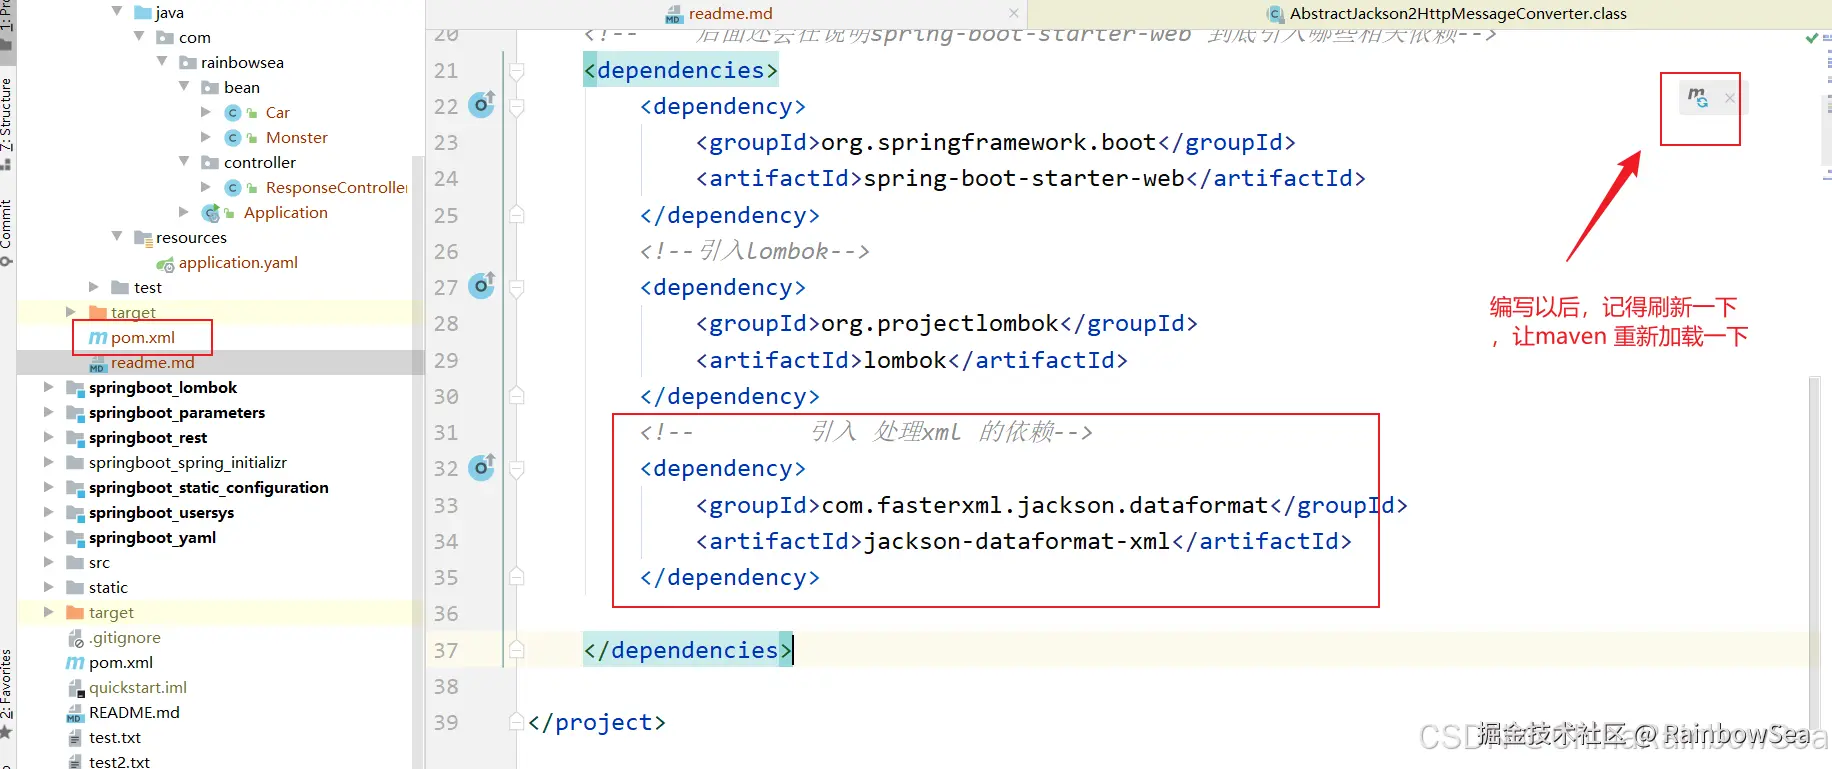
Task: Collapse the resources folder
Action: pyautogui.click(x=117, y=236)
